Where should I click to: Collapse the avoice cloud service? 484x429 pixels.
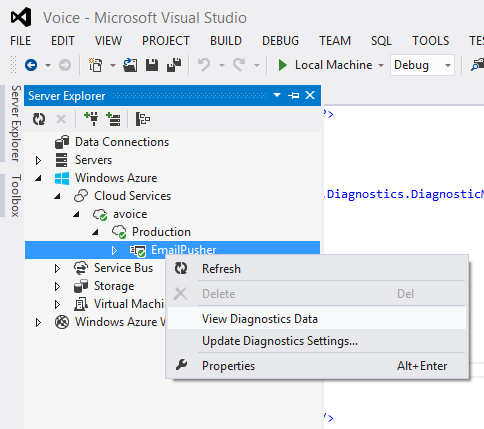pos(76,214)
